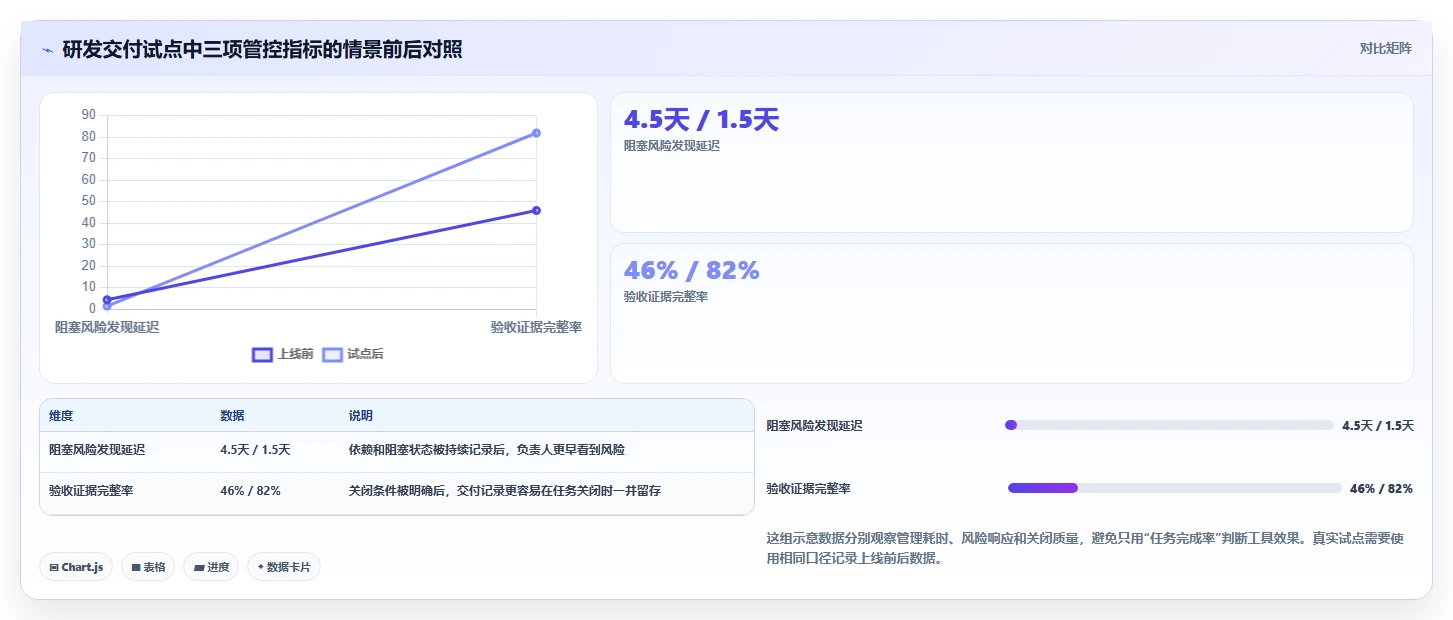
Task: Click progress label 验收证据完整率
Action: pyautogui.click(x=809, y=488)
